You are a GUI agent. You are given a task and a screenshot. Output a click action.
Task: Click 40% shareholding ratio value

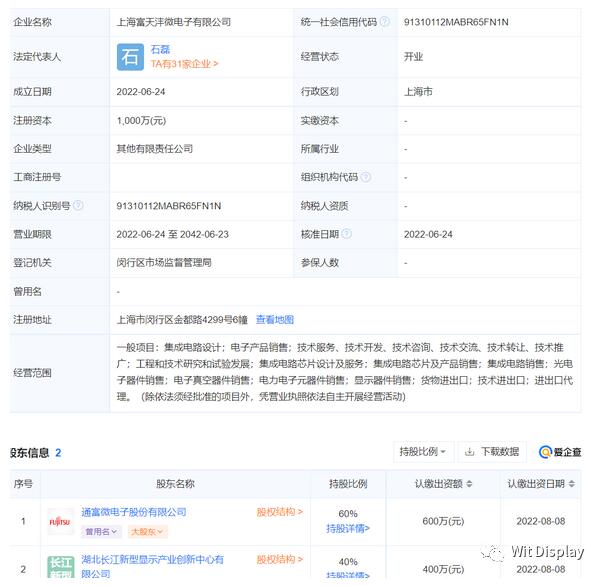tap(348, 562)
